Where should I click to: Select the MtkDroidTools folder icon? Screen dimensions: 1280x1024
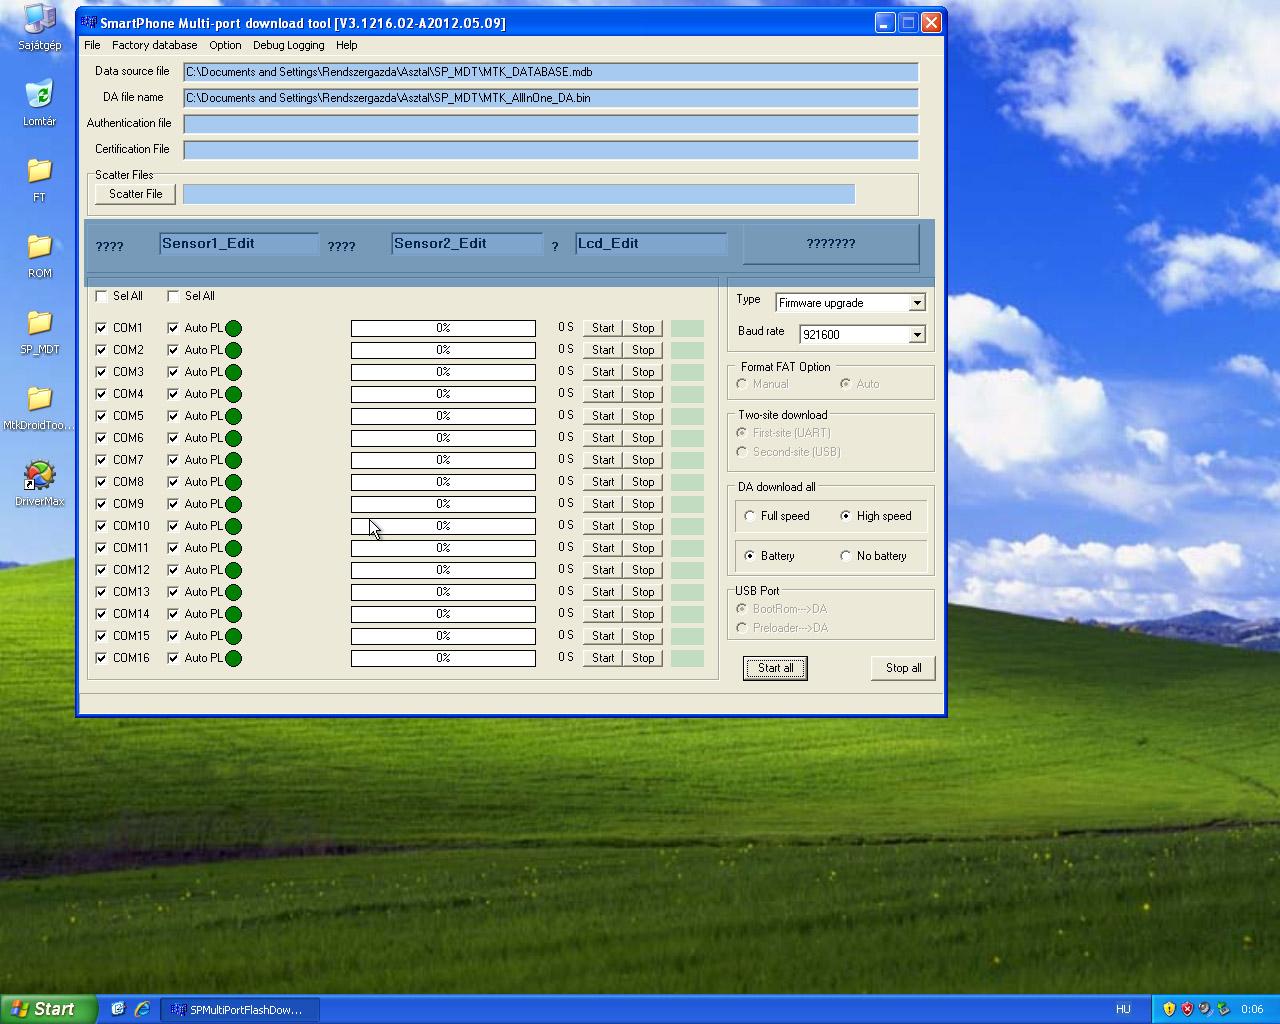[39, 407]
